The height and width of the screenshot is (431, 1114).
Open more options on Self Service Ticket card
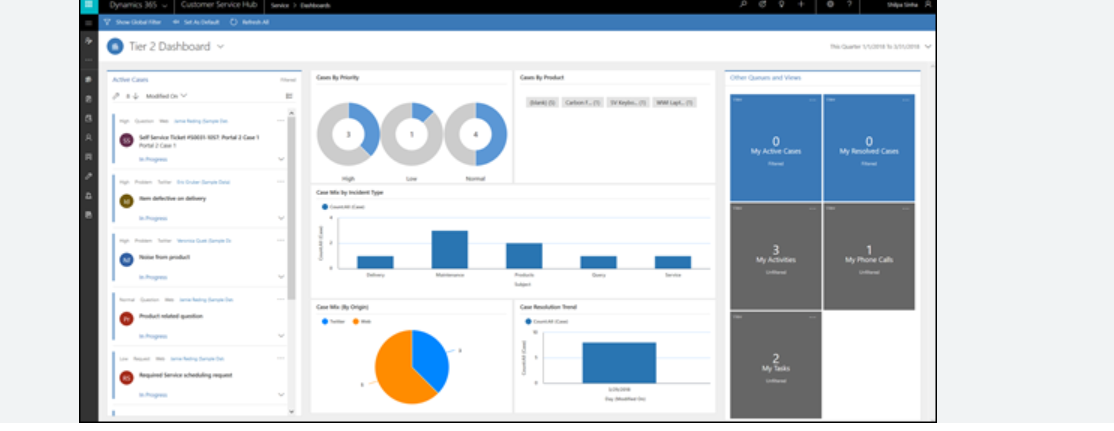pos(281,121)
